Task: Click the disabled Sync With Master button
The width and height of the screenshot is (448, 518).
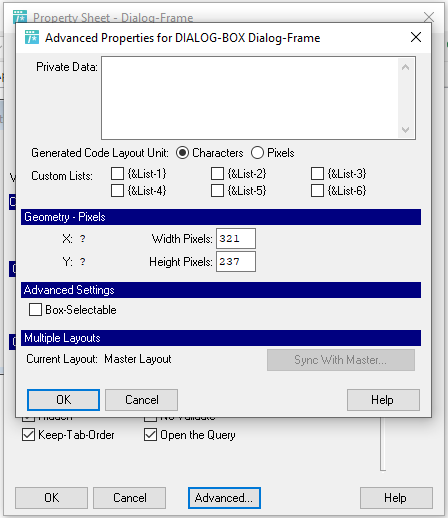Action: click(x=341, y=360)
